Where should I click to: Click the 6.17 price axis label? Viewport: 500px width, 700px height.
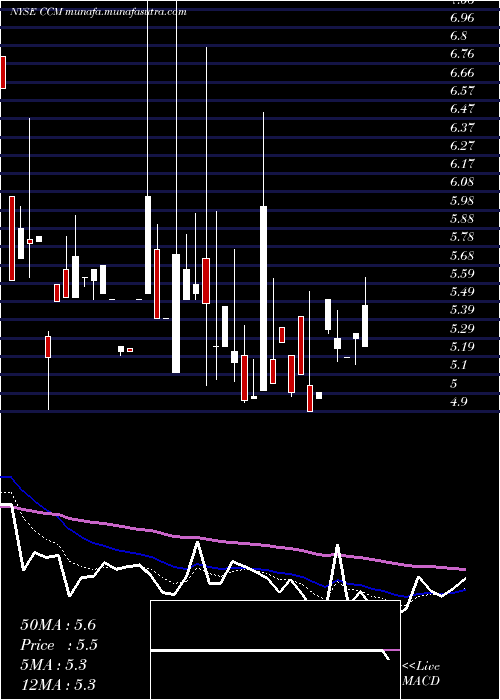point(462,164)
